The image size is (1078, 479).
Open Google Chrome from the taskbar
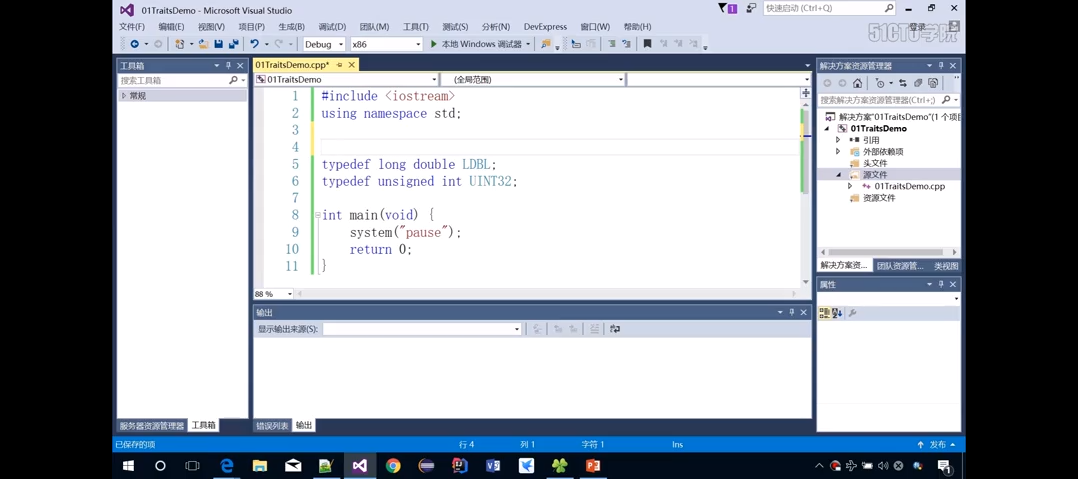(x=393, y=465)
